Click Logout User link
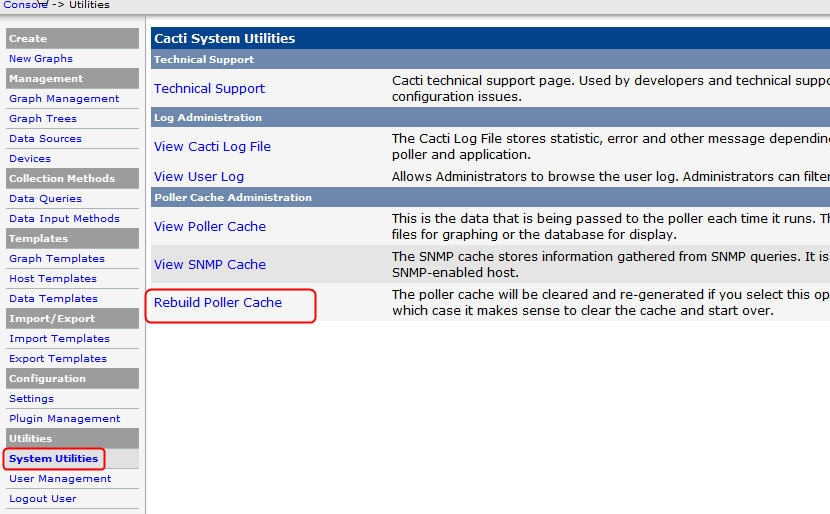830x514 pixels. pos(43,499)
